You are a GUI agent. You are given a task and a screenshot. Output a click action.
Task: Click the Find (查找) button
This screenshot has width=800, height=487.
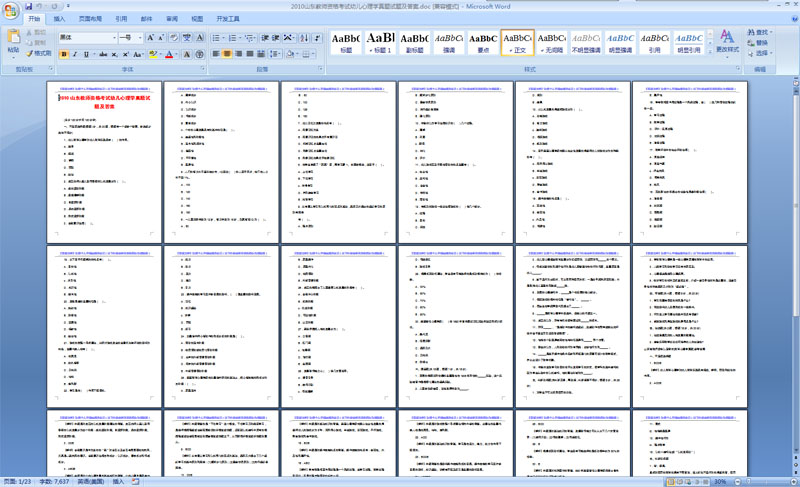760,32
